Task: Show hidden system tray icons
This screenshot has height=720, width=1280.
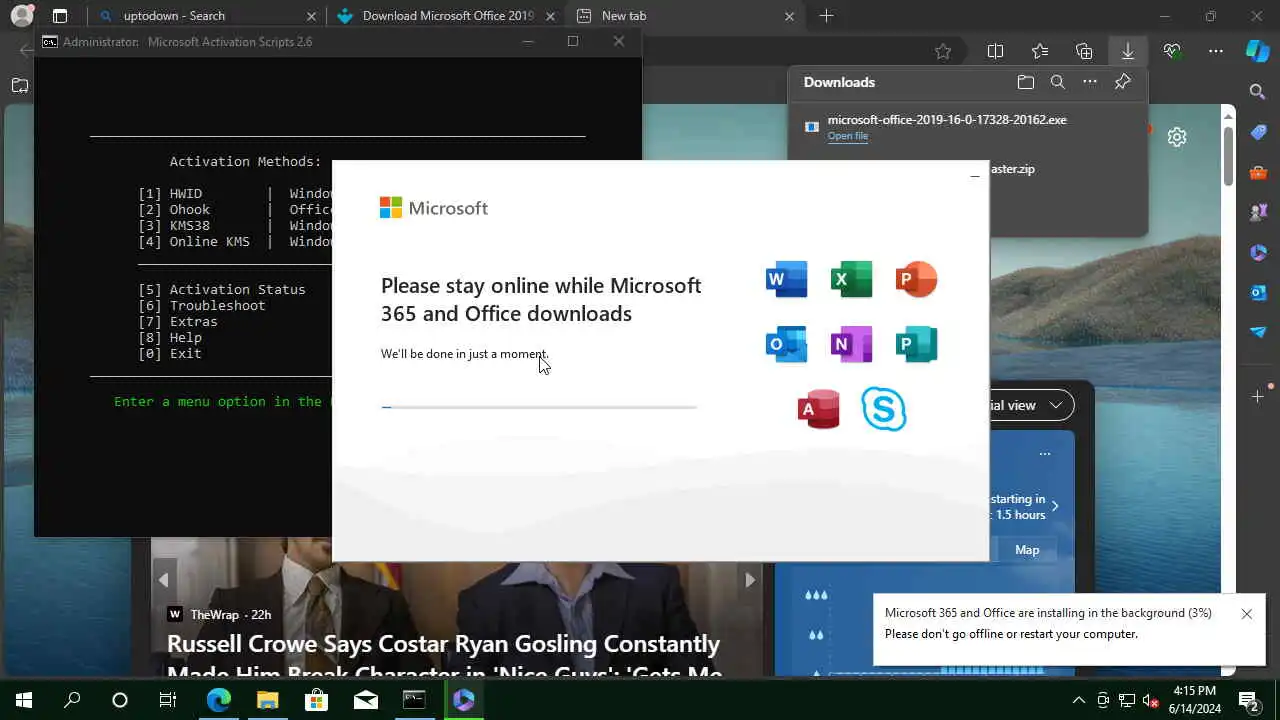Action: 1078,700
